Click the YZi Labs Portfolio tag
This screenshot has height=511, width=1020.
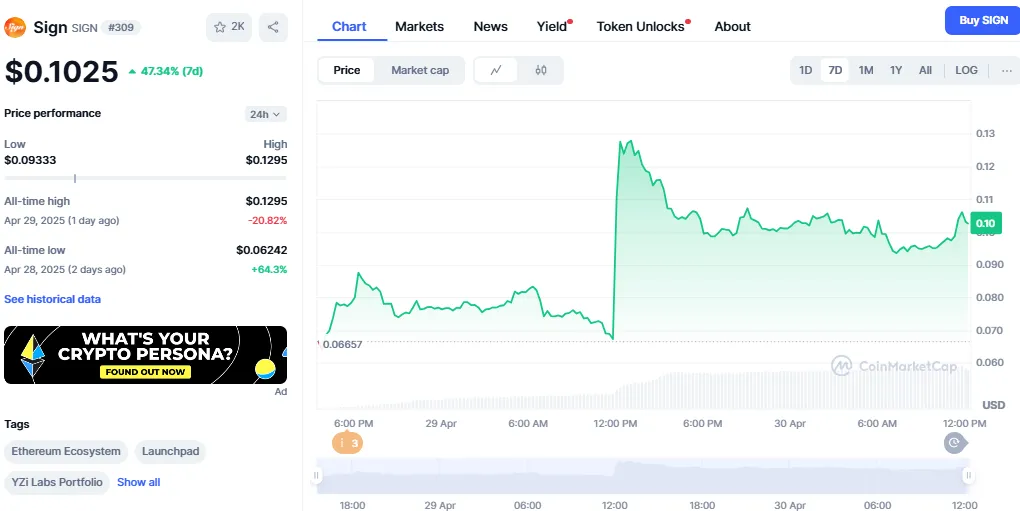point(57,482)
